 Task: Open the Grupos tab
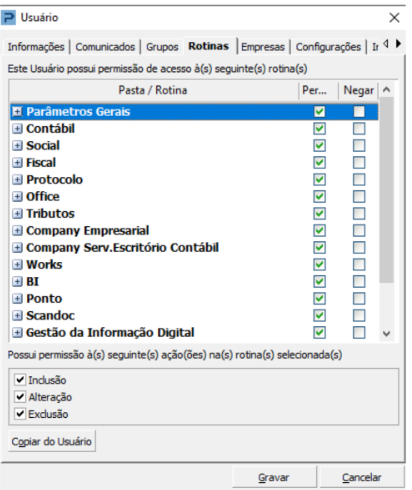(x=162, y=47)
